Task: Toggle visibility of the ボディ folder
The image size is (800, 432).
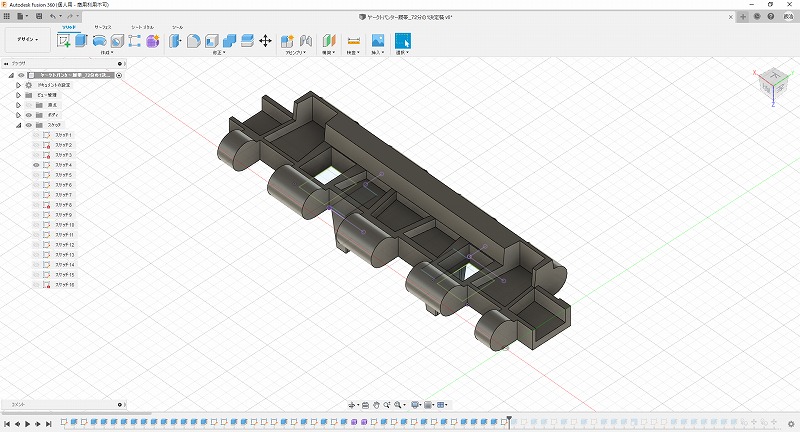Action: (28, 115)
